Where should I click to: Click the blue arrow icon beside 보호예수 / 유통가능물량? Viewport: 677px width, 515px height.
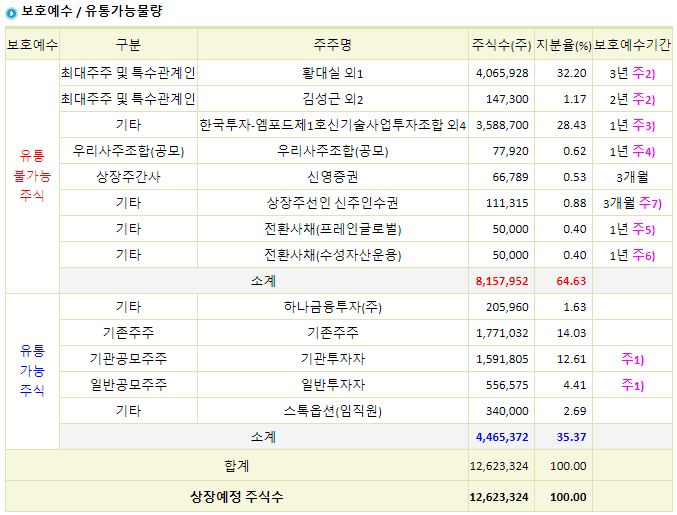[11, 13]
